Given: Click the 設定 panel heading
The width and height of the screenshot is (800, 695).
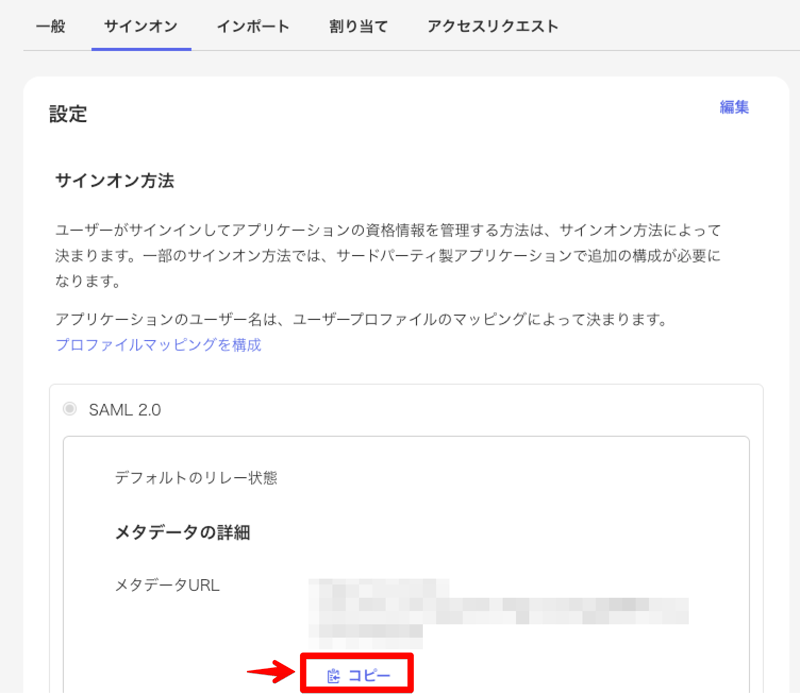Looking at the screenshot, I should point(68,115).
